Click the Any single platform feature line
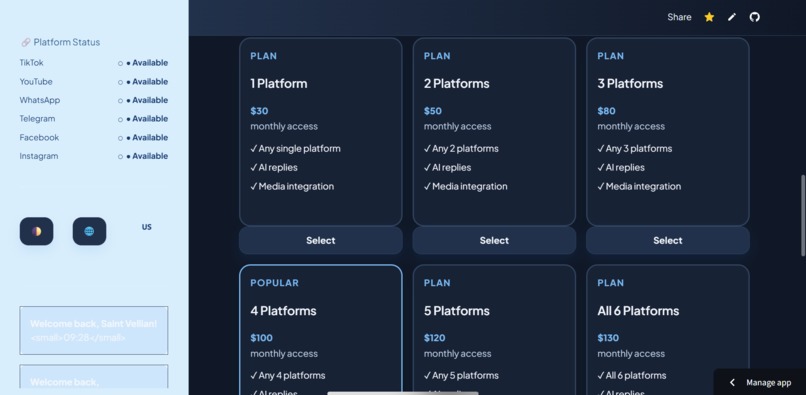 coord(296,149)
